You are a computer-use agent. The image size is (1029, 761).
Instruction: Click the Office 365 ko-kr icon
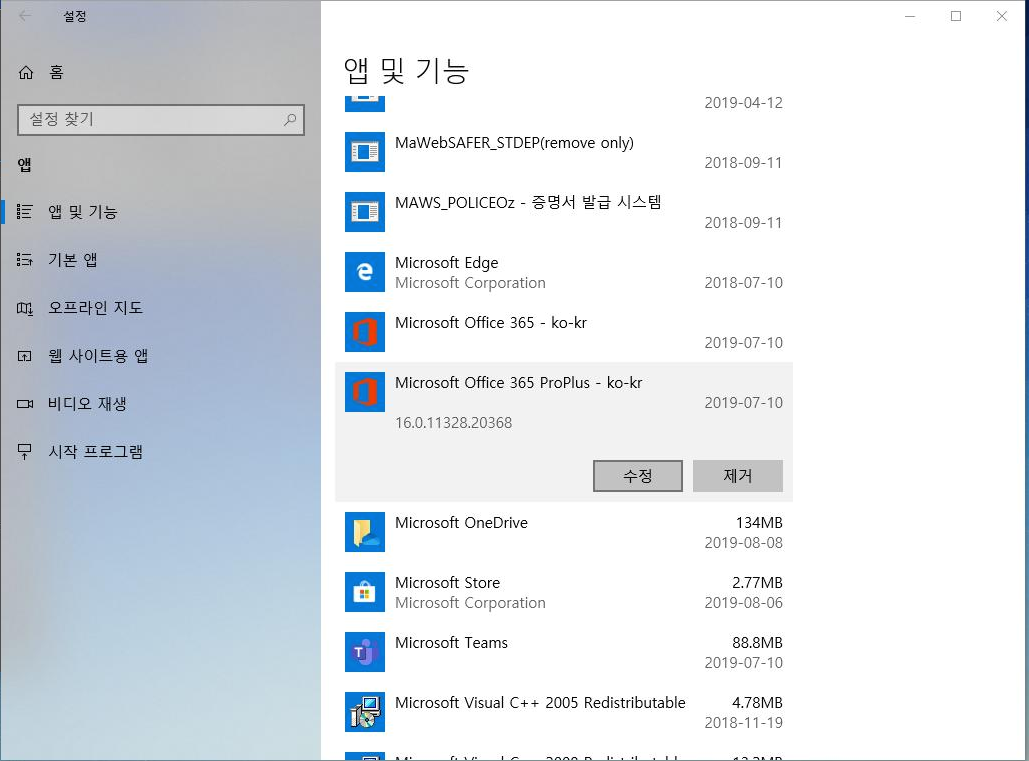pos(365,331)
